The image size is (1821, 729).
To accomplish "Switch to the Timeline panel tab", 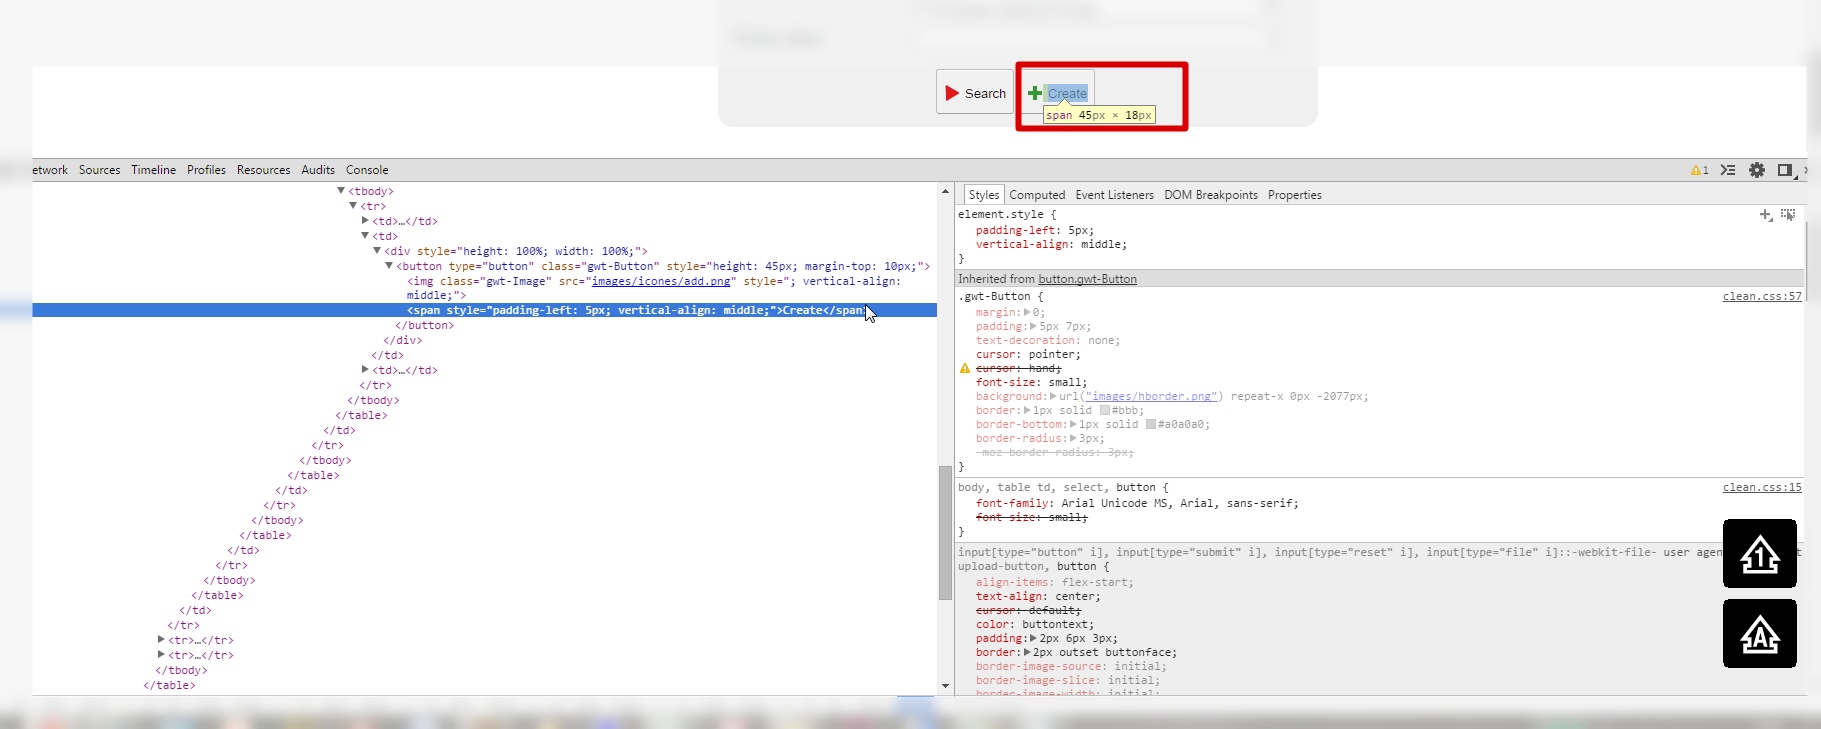I will tap(154, 170).
